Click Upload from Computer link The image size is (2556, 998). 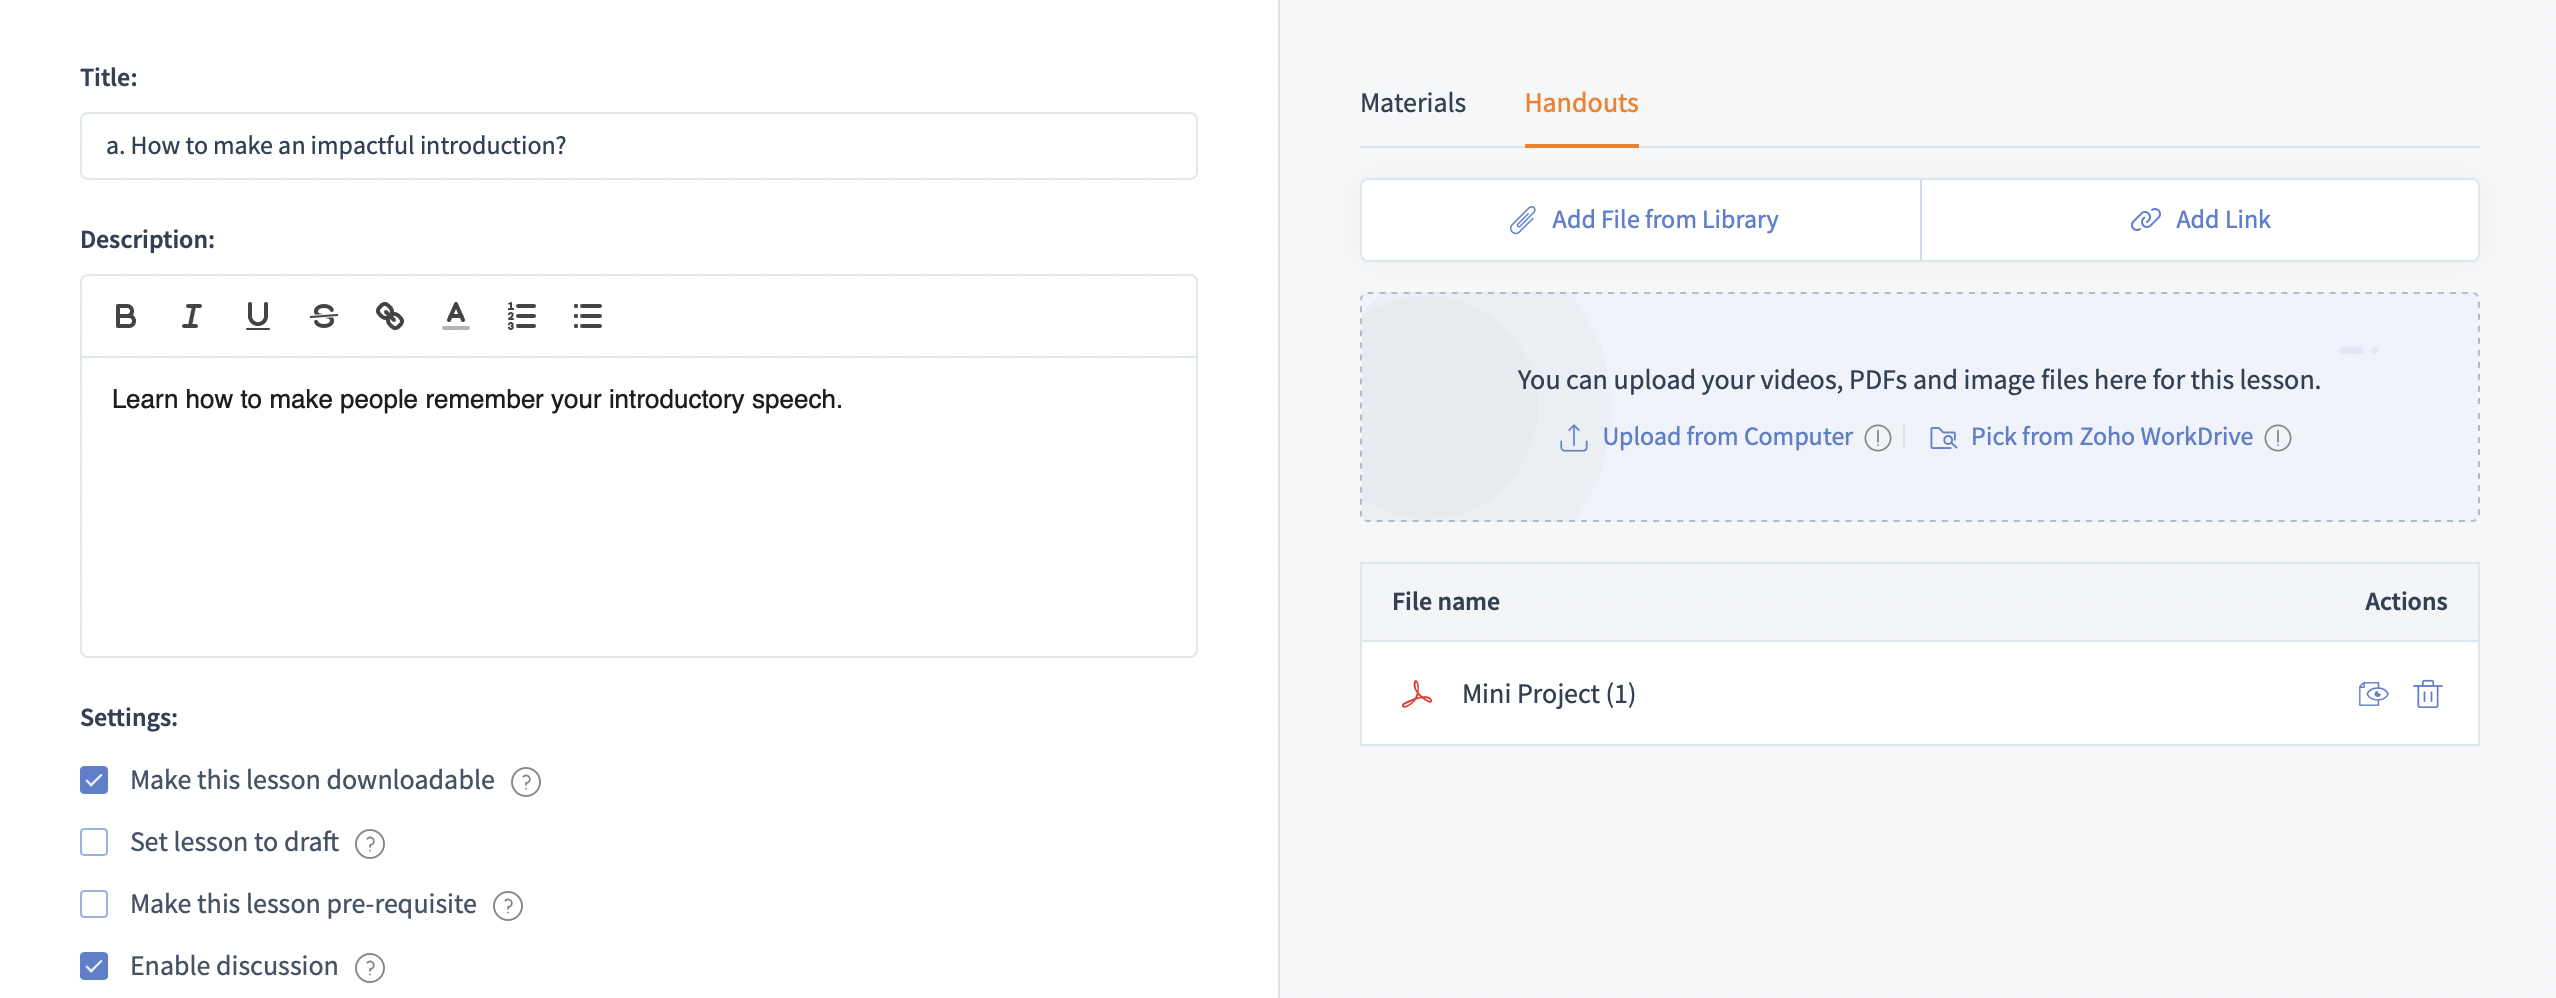point(1726,437)
